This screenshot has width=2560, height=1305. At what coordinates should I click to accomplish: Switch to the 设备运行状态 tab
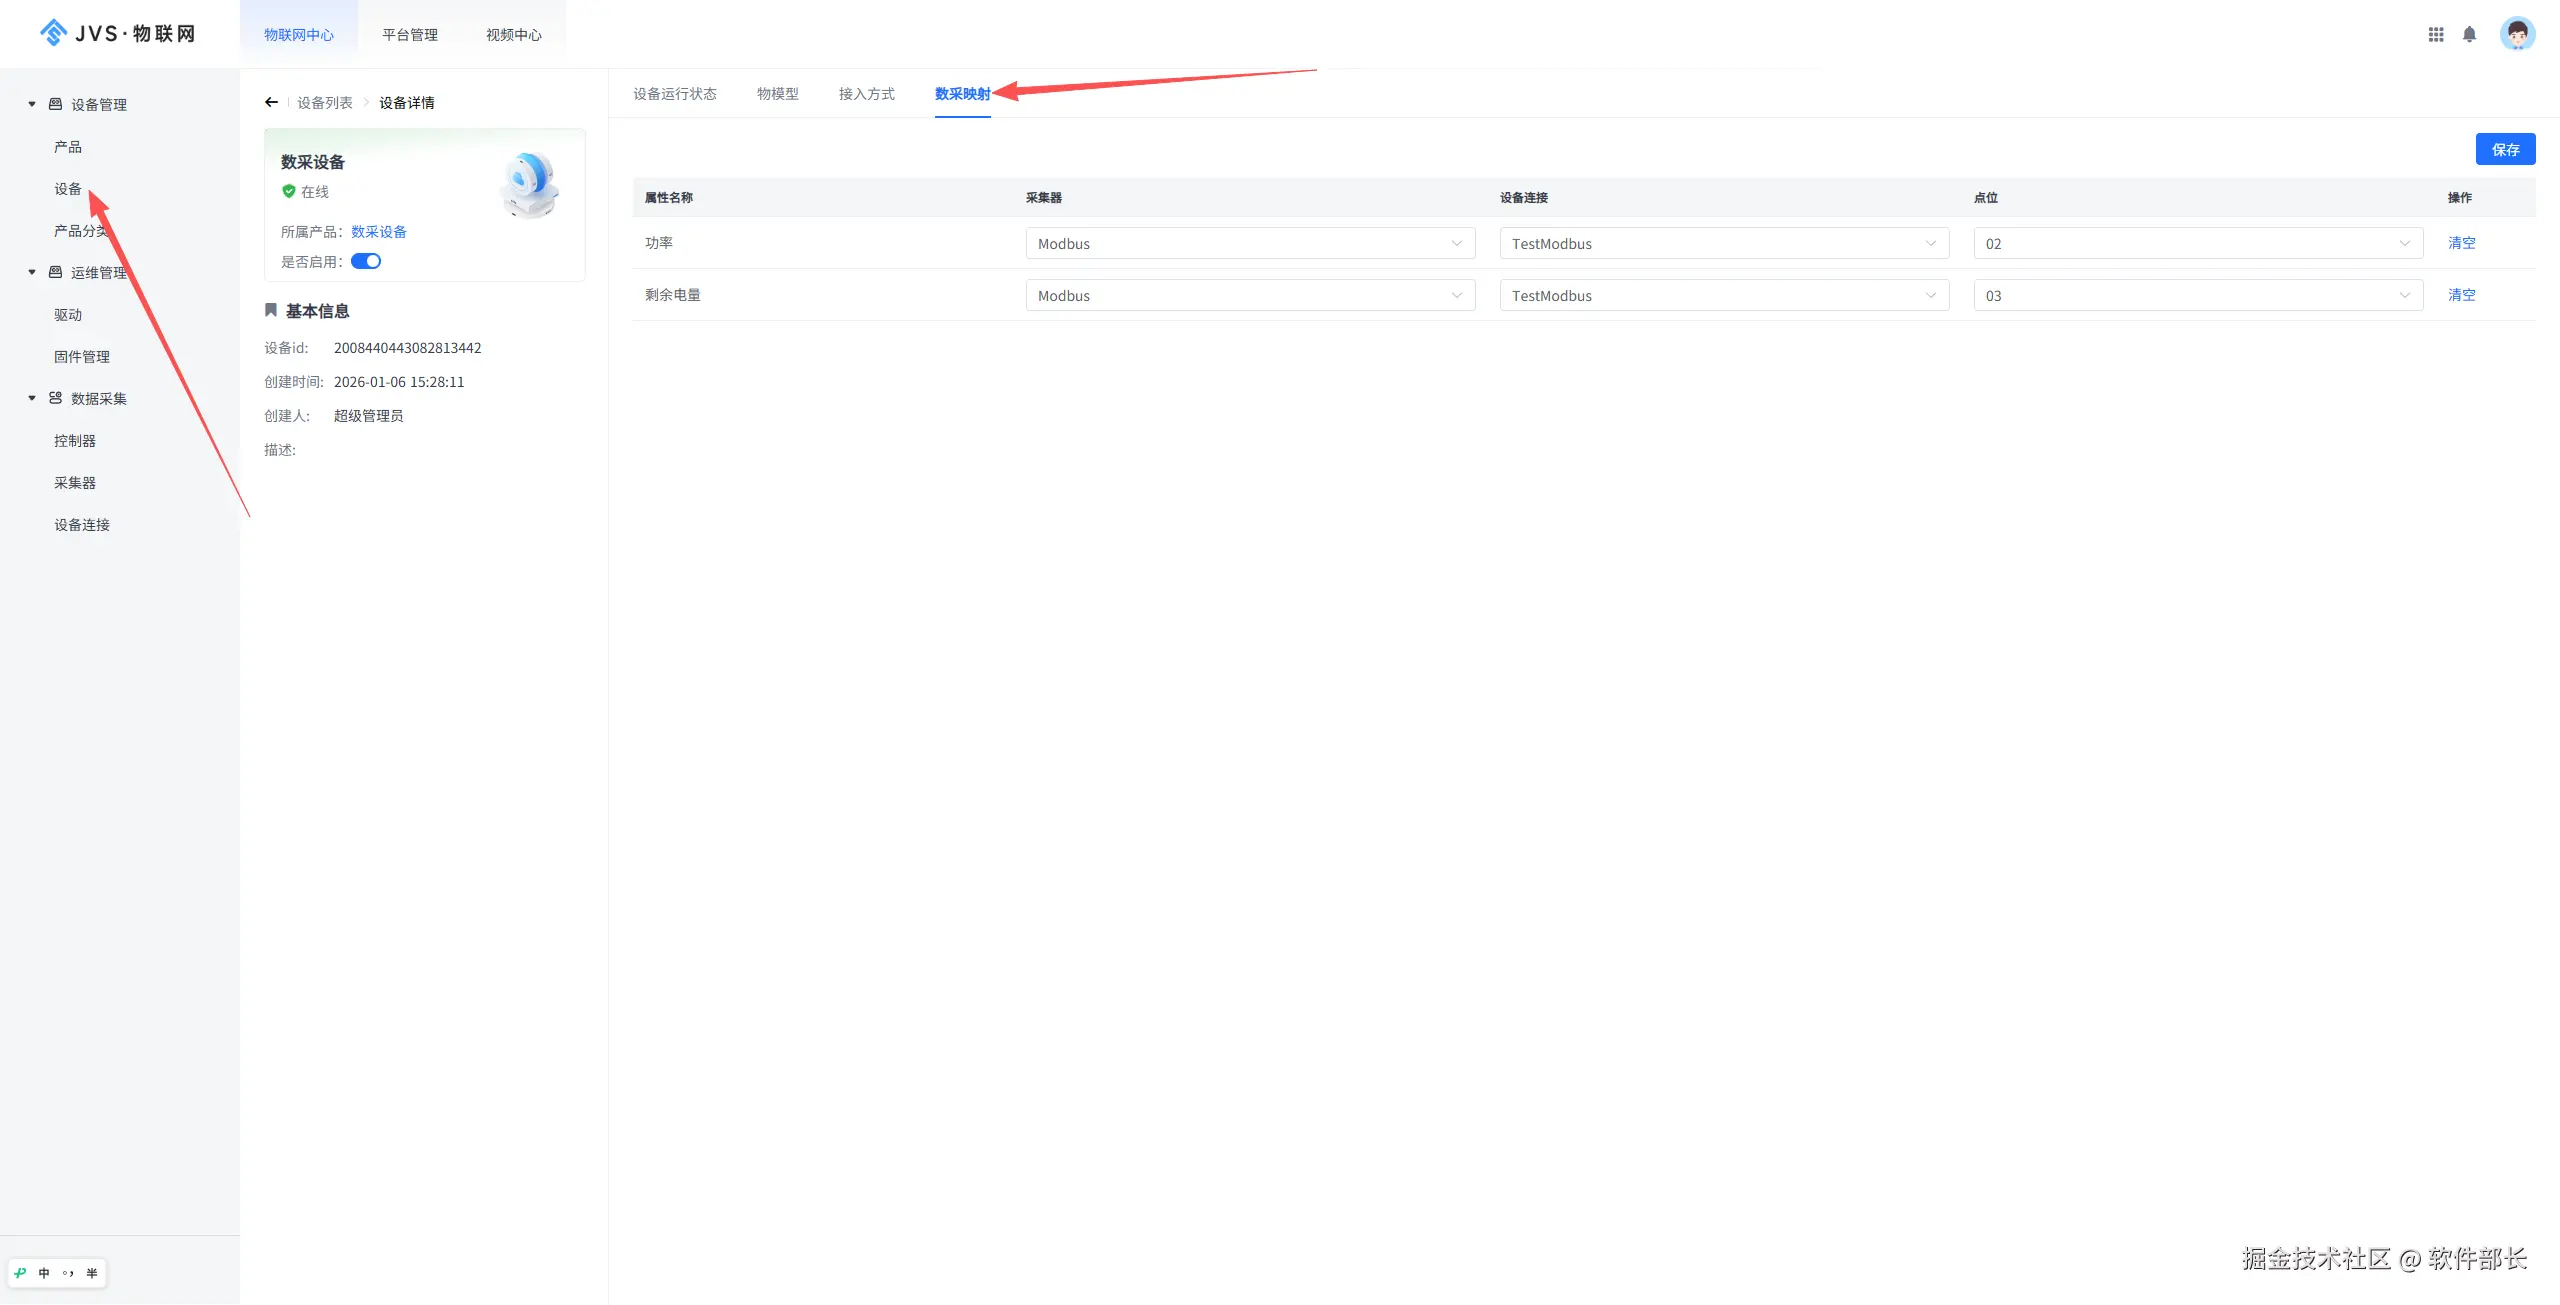point(675,94)
